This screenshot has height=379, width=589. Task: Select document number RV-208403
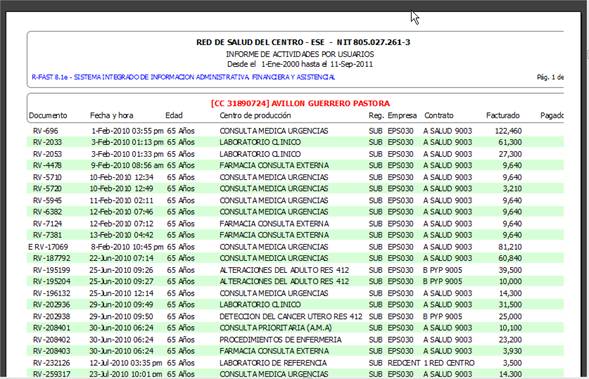coord(51,351)
